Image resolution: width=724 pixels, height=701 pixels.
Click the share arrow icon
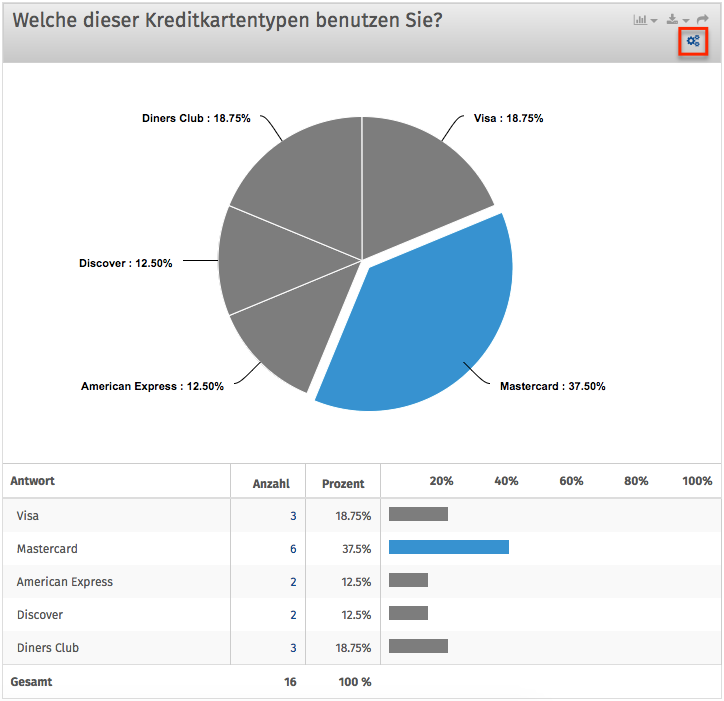point(702,19)
